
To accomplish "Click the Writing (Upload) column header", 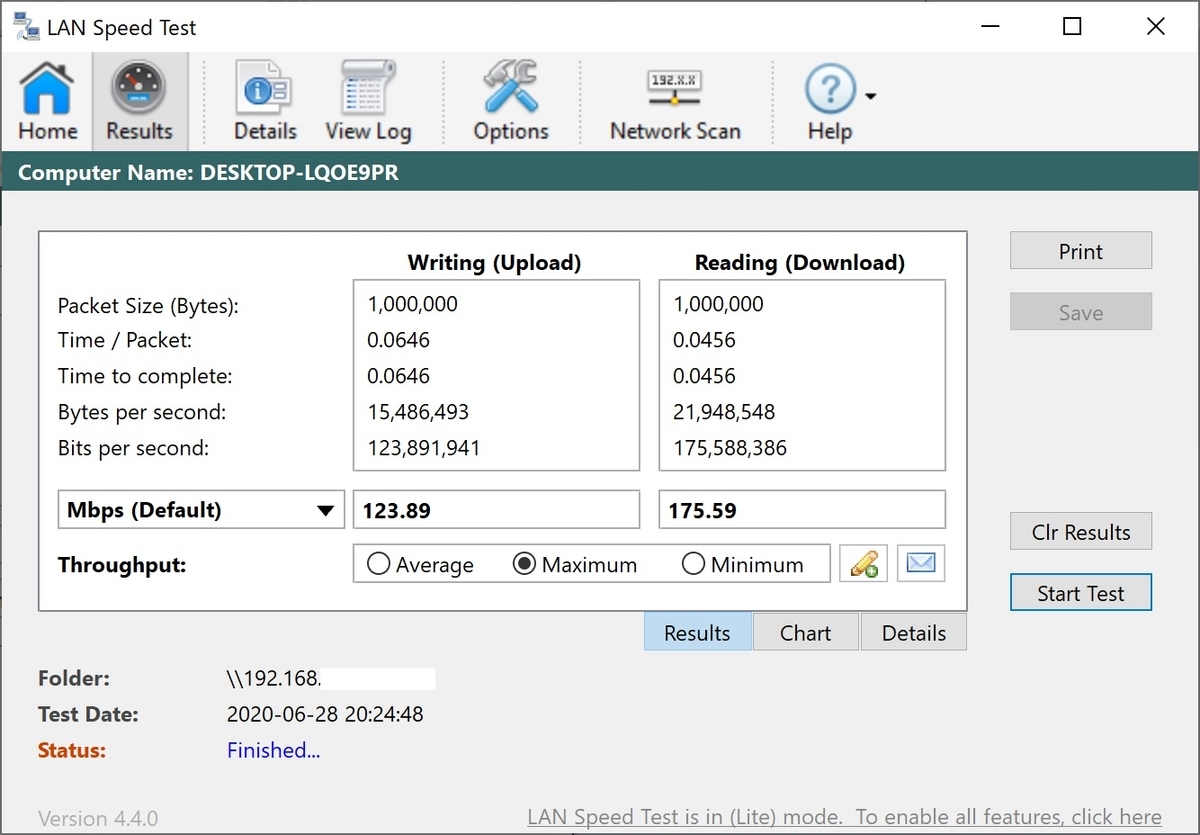I will coord(494,263).
